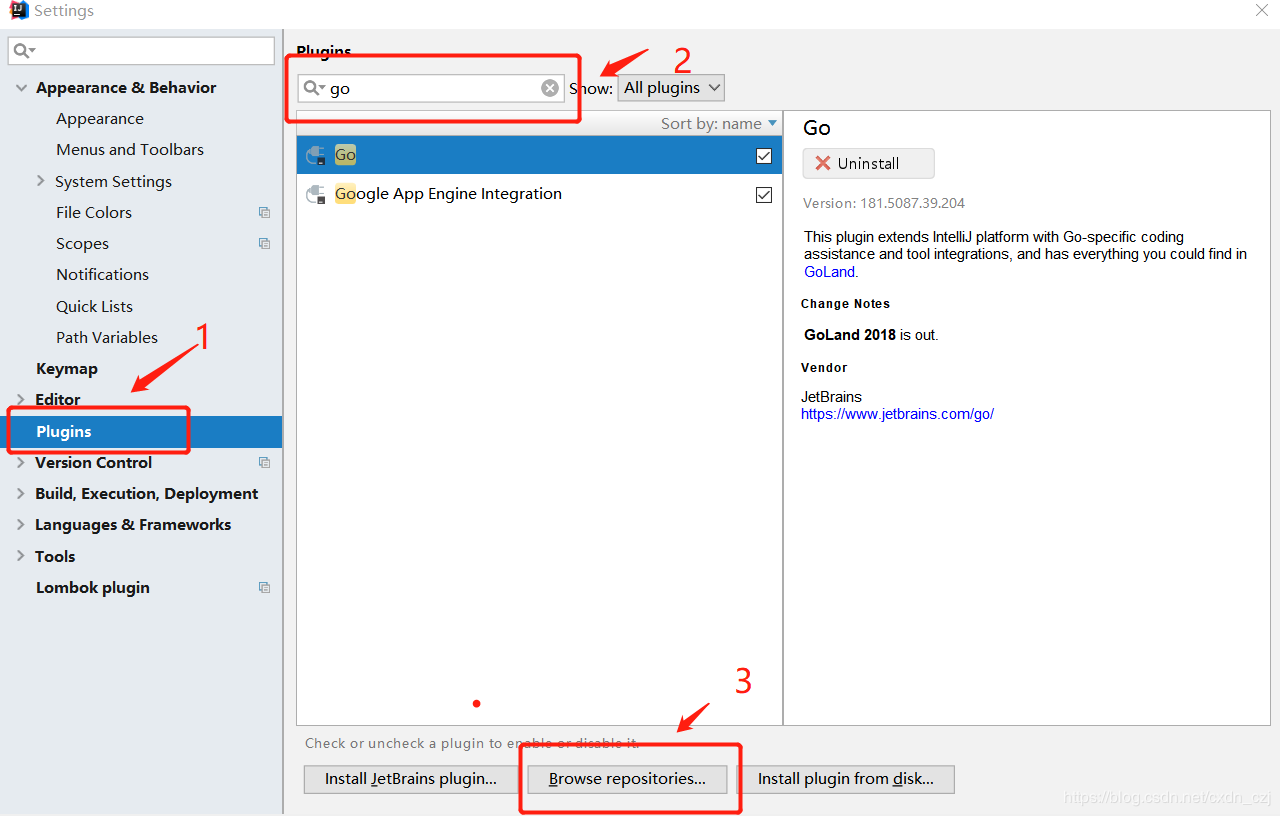The width and height of the screenshot is (1280, 816).
Task: Open the Lombok plugin settings page
Action: coord(93,588)
